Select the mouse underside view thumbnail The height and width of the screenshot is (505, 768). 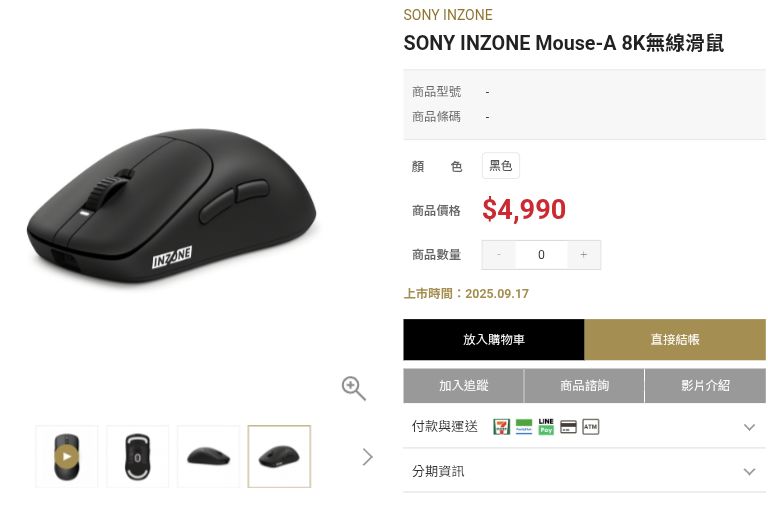138,457
